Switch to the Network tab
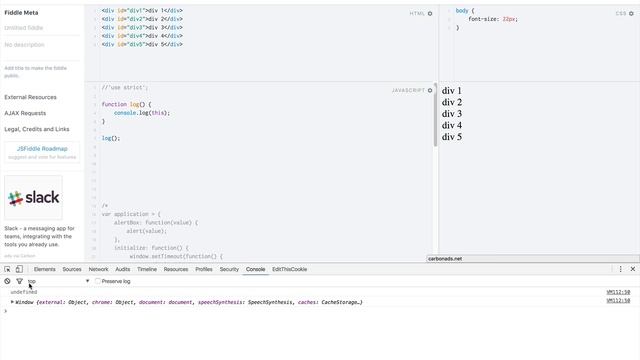This screenshot has width=640, height=360. (x=98, y=269)
